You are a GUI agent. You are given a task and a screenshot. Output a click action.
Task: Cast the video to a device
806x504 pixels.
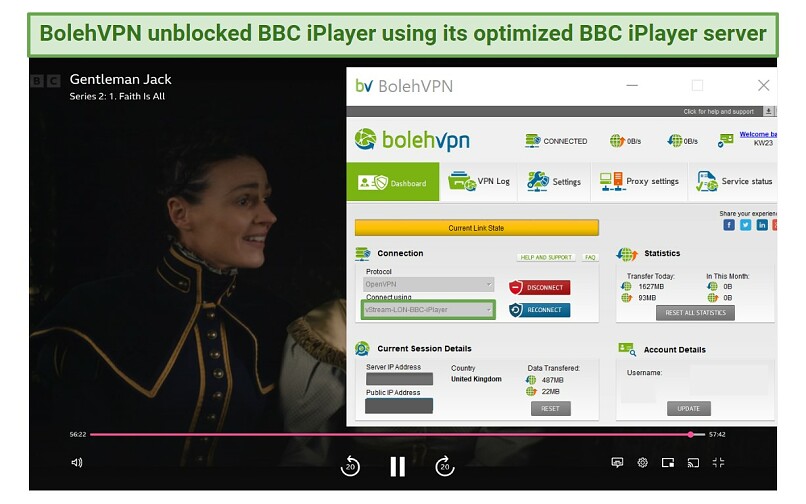(693, 462)
